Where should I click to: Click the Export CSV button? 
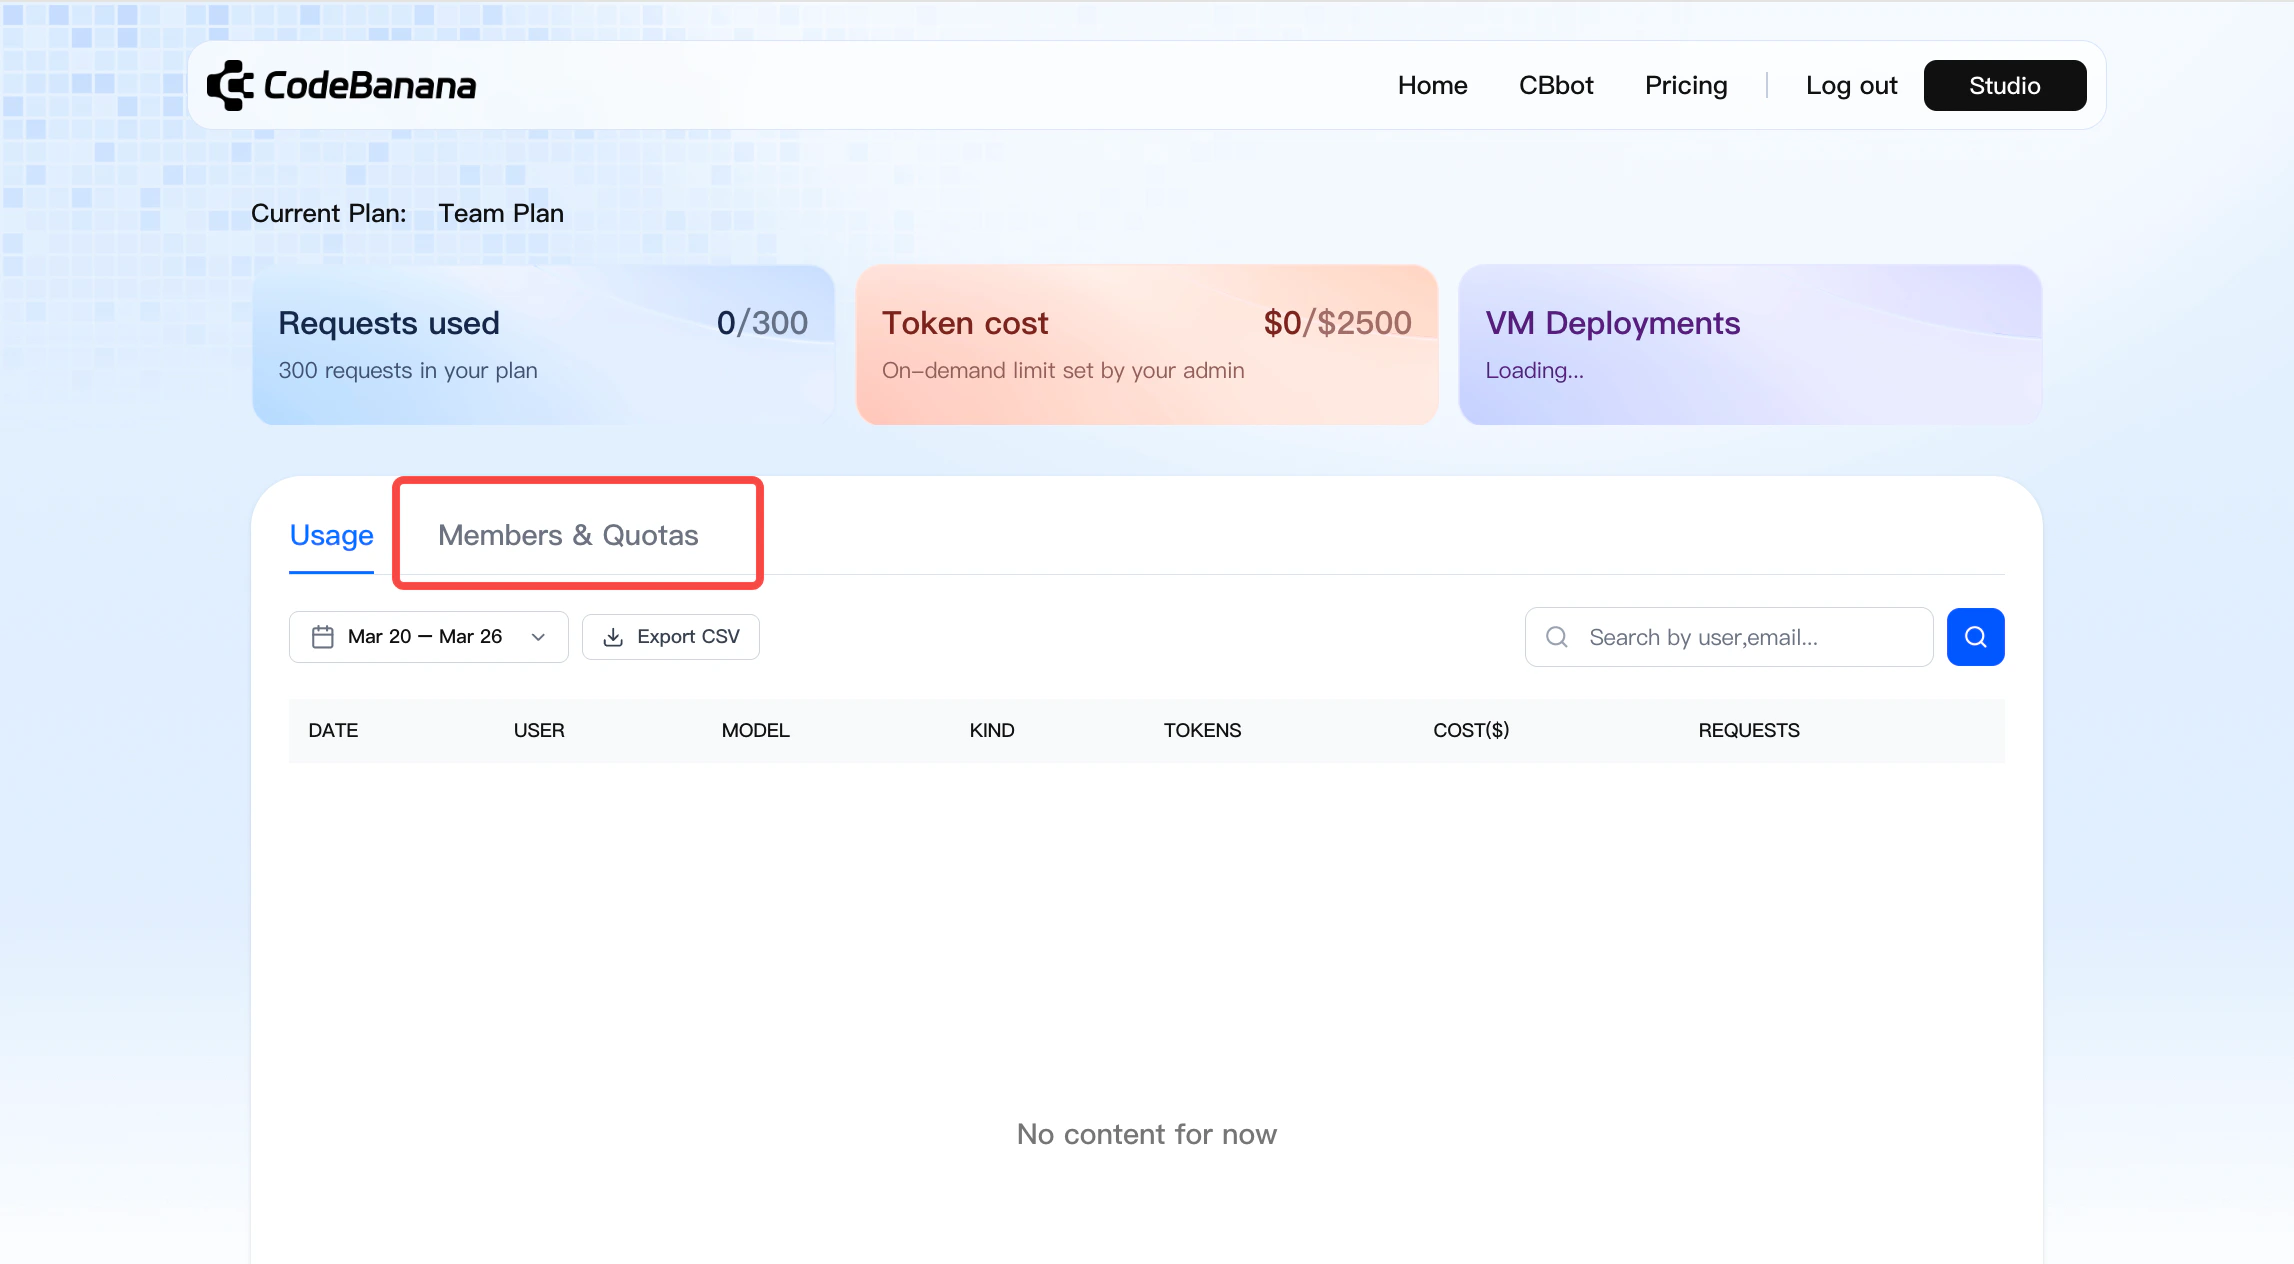(671, 637)
